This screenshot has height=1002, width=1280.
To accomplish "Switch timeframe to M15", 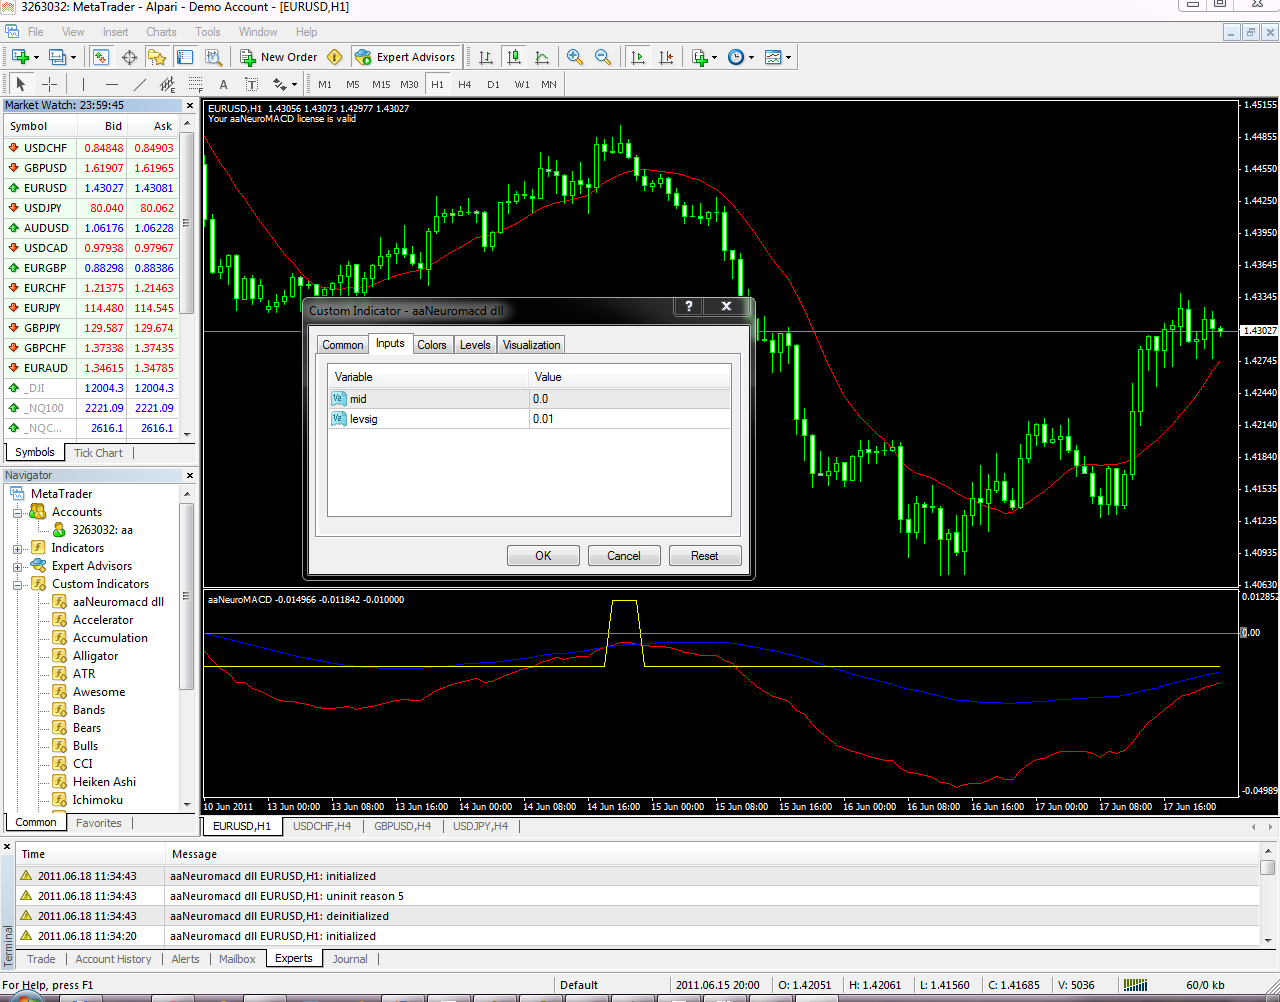I will click(x=381, y=84).
